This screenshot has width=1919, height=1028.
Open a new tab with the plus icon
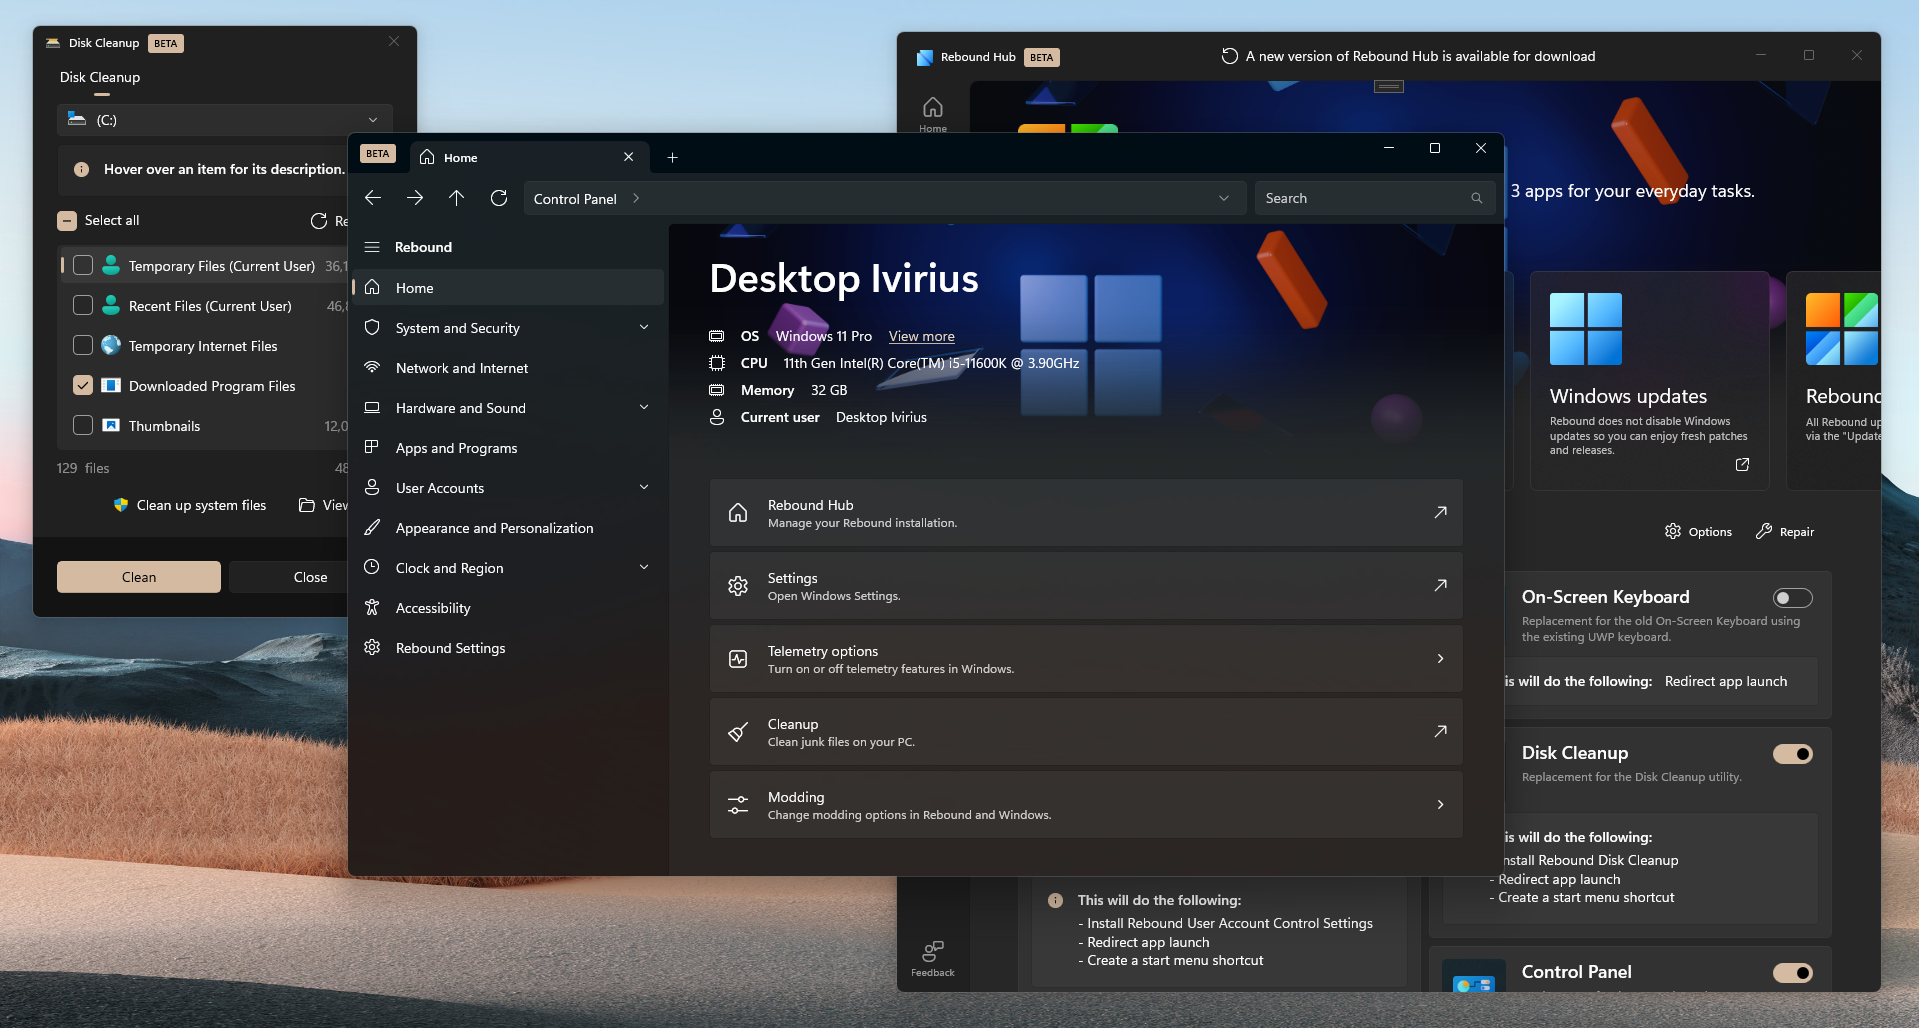coord(673,157)
